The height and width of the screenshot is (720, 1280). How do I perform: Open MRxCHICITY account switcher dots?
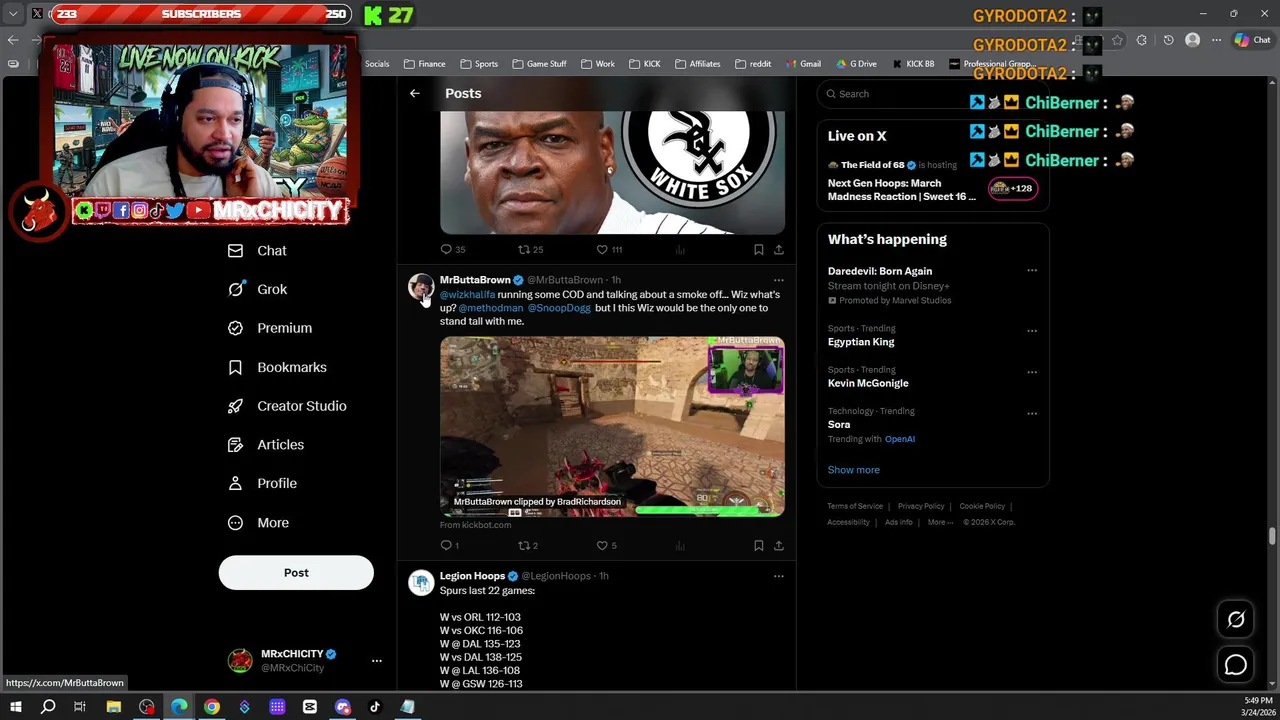click(376, 661)
